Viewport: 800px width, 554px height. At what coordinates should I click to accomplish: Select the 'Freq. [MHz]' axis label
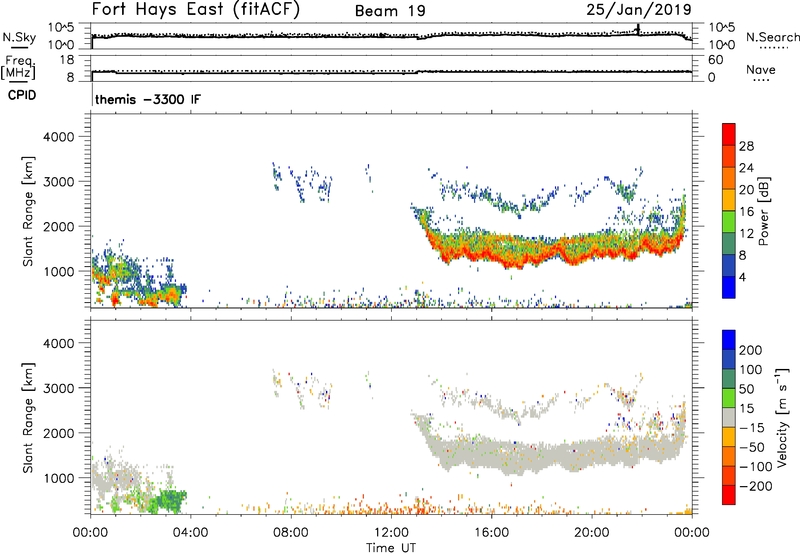pyautogui.click(x=19, y=67)
